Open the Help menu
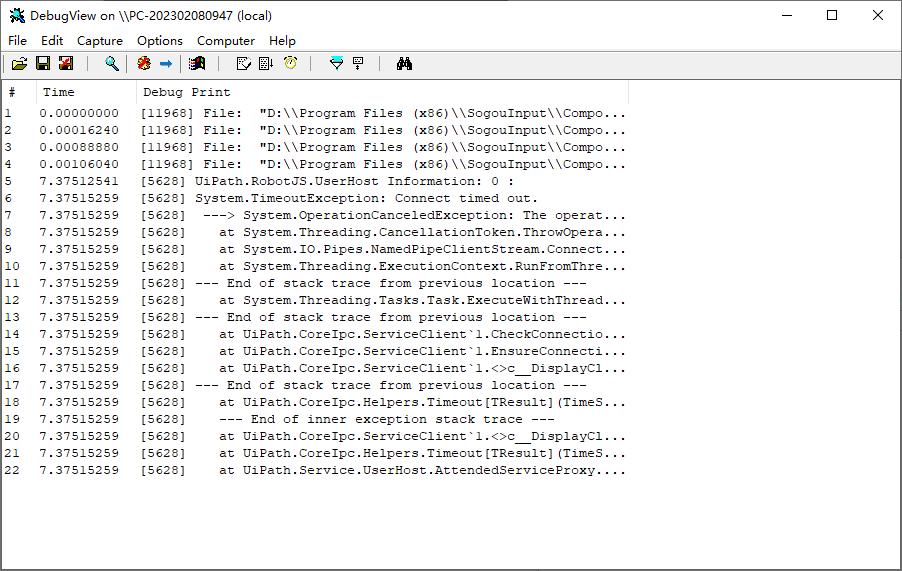This screenshot has width=902, height=571. (x=282, y=41)
